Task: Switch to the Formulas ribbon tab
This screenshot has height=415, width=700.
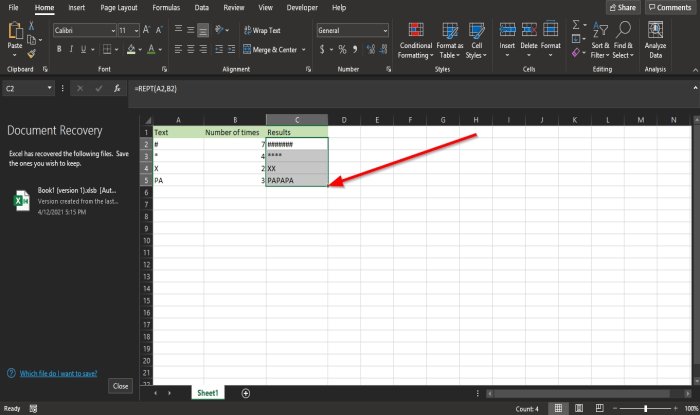Action: coord(166,7)
